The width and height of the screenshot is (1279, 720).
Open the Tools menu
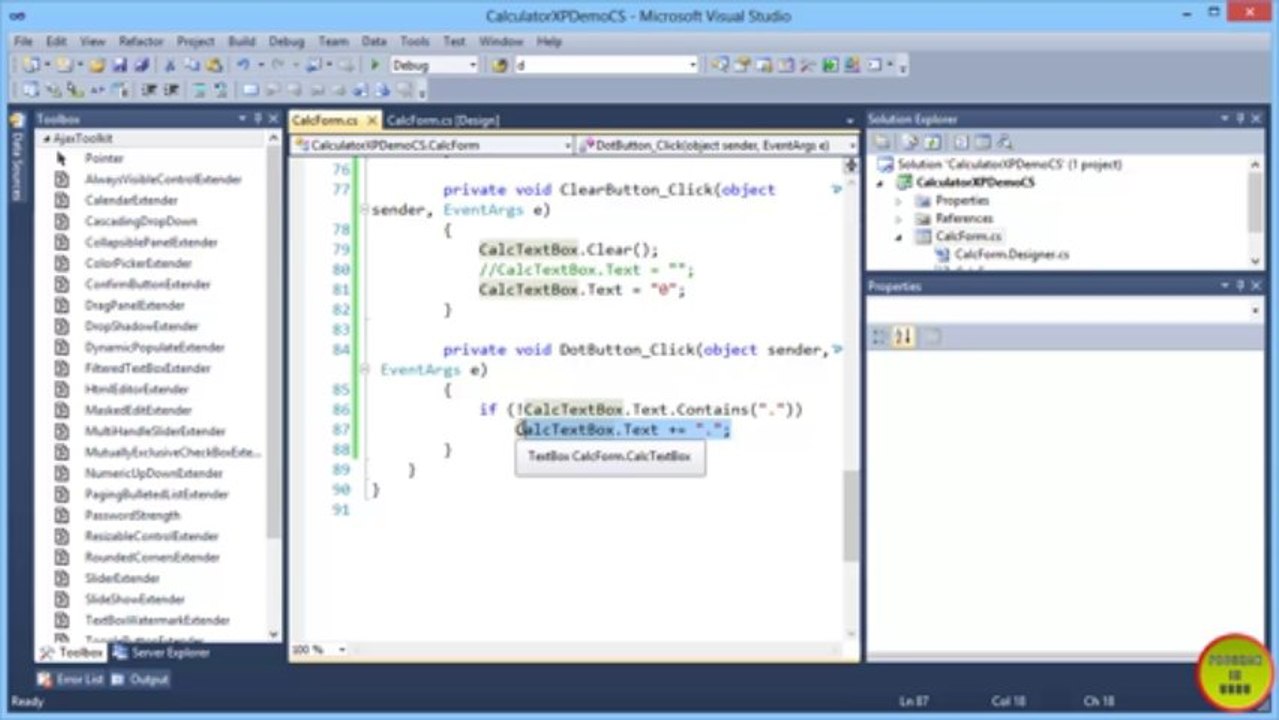(414, 41)
